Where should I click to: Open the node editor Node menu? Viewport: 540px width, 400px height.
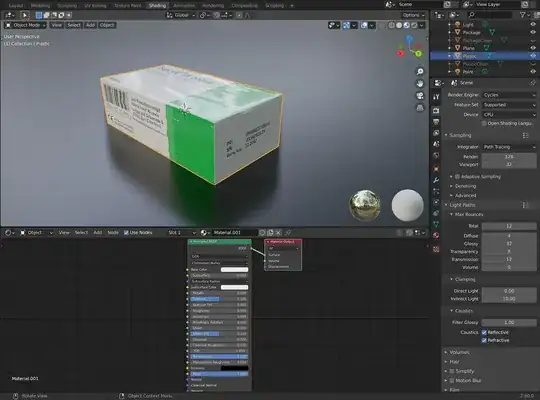113,233
